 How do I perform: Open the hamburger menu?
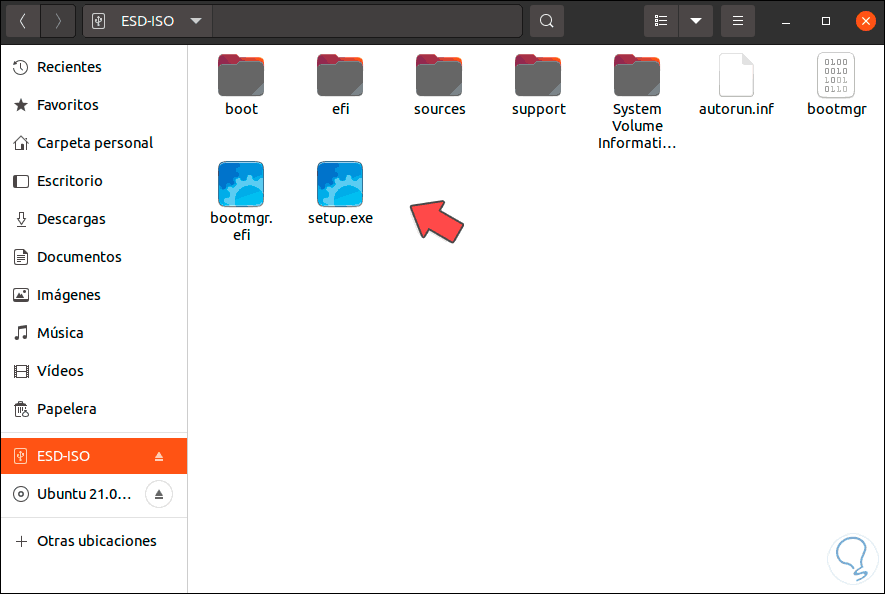click(737, 20)
